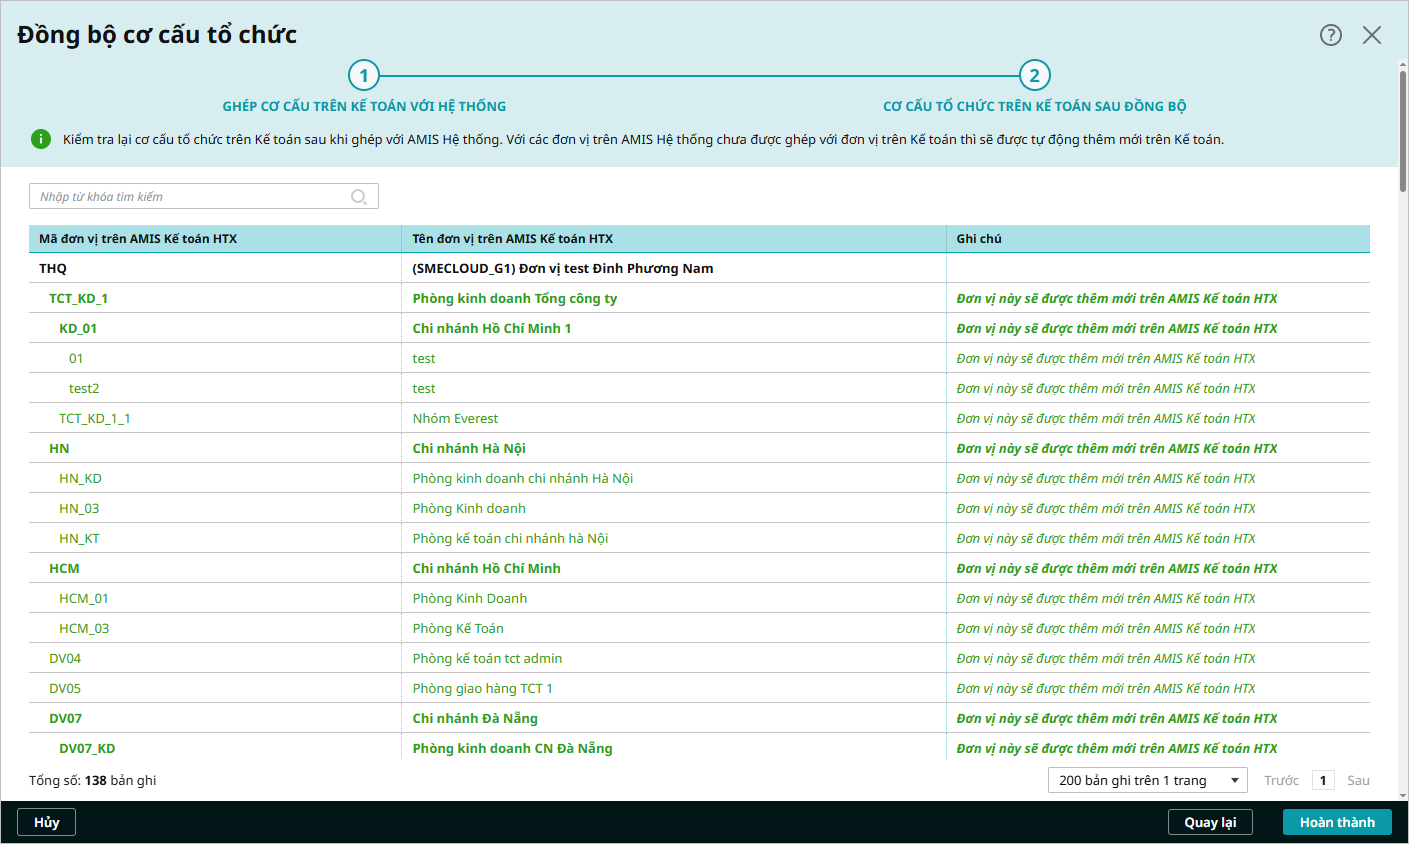This screenshot has width=1409, height=844.
Task: Click the green info icon
Action: coord(41,139)
